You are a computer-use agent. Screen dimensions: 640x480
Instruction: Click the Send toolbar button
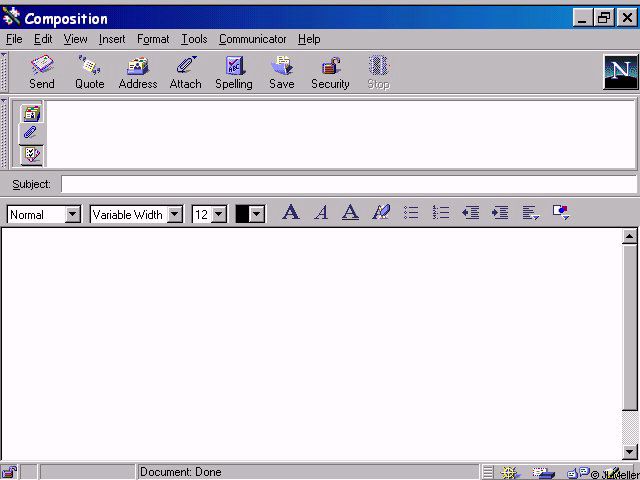pos(42,72)
